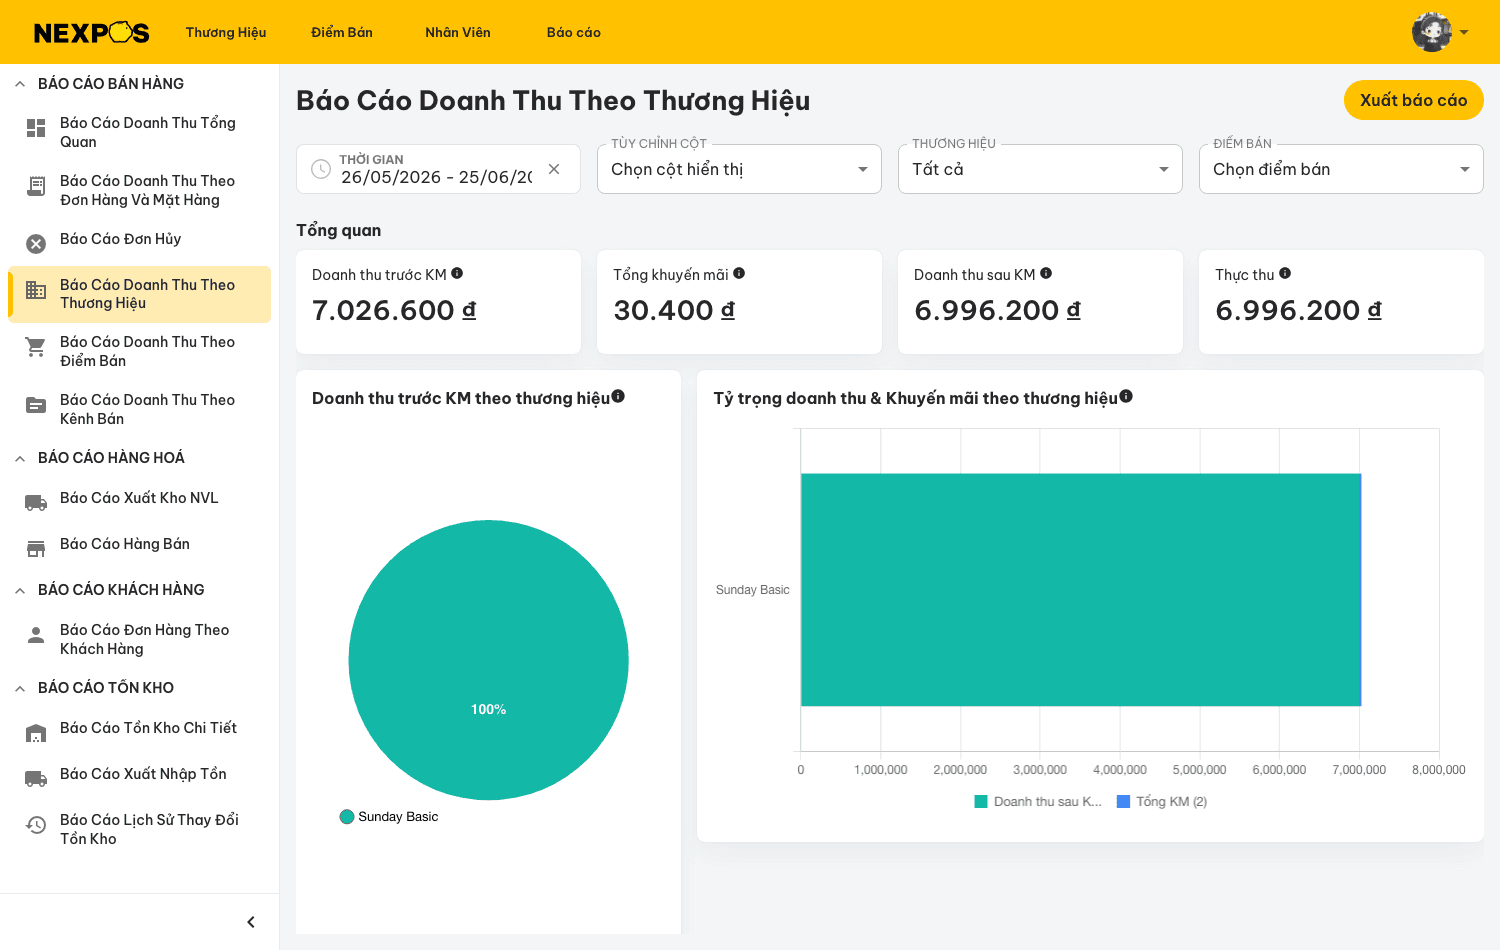Click the Sunday Basic axis label on bar chart
The width and height of the screenshot is (1500, 950).
pos(752,590)
